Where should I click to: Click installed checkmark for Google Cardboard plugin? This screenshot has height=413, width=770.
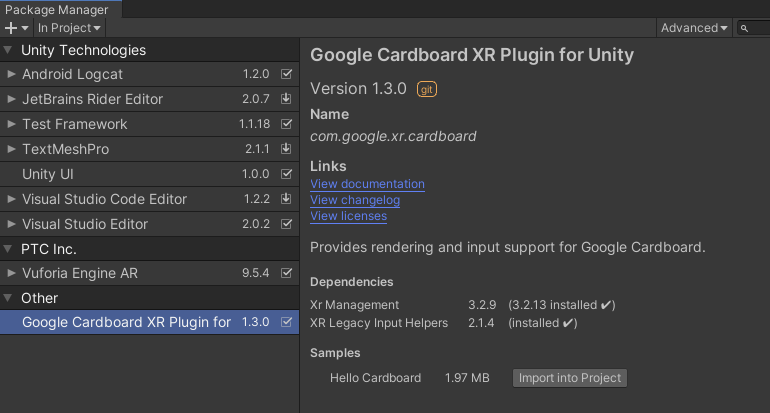pyautogui.click(x=286, y=322)
